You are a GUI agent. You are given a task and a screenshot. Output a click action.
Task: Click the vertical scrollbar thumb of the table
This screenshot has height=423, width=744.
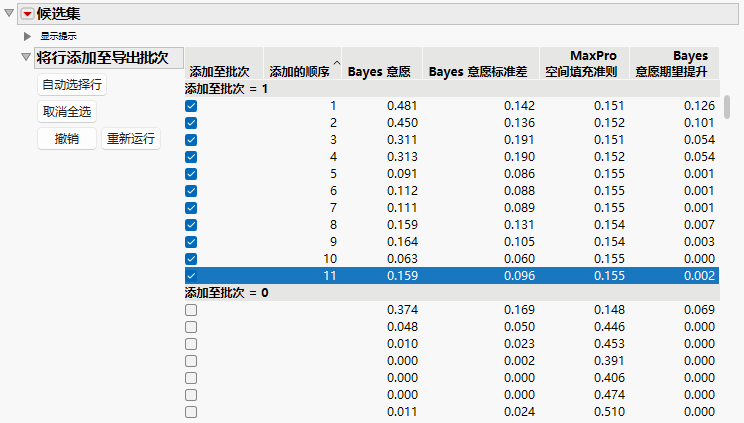(x=727, y=107)
